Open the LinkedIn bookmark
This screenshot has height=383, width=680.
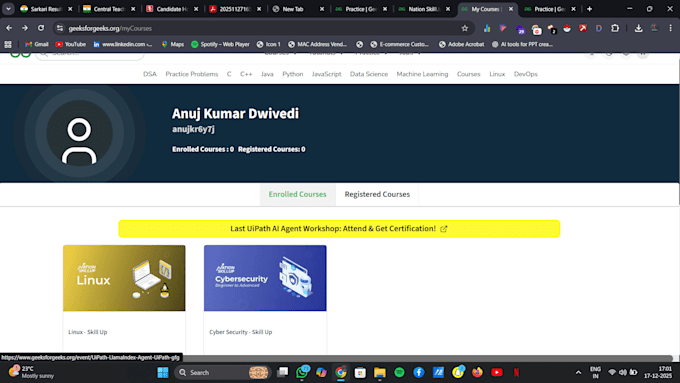coord(123,44)
